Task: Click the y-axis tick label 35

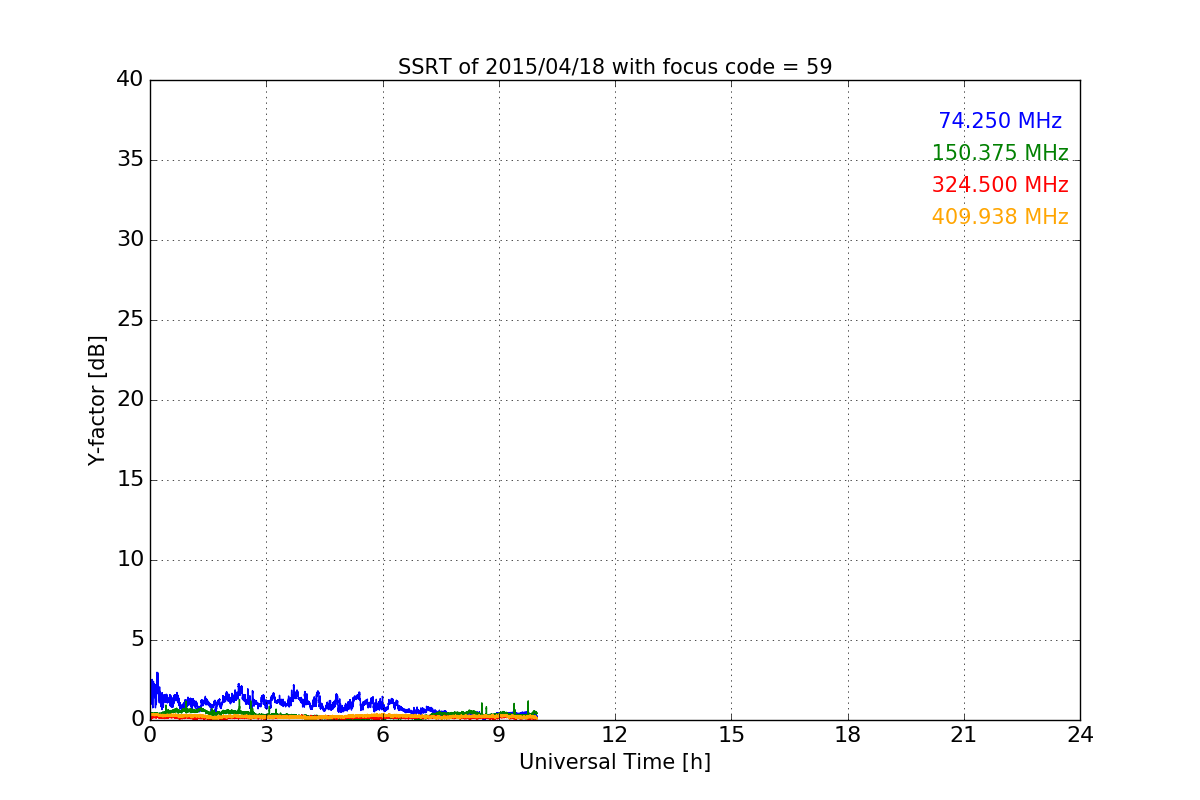Action: point(130,159)
